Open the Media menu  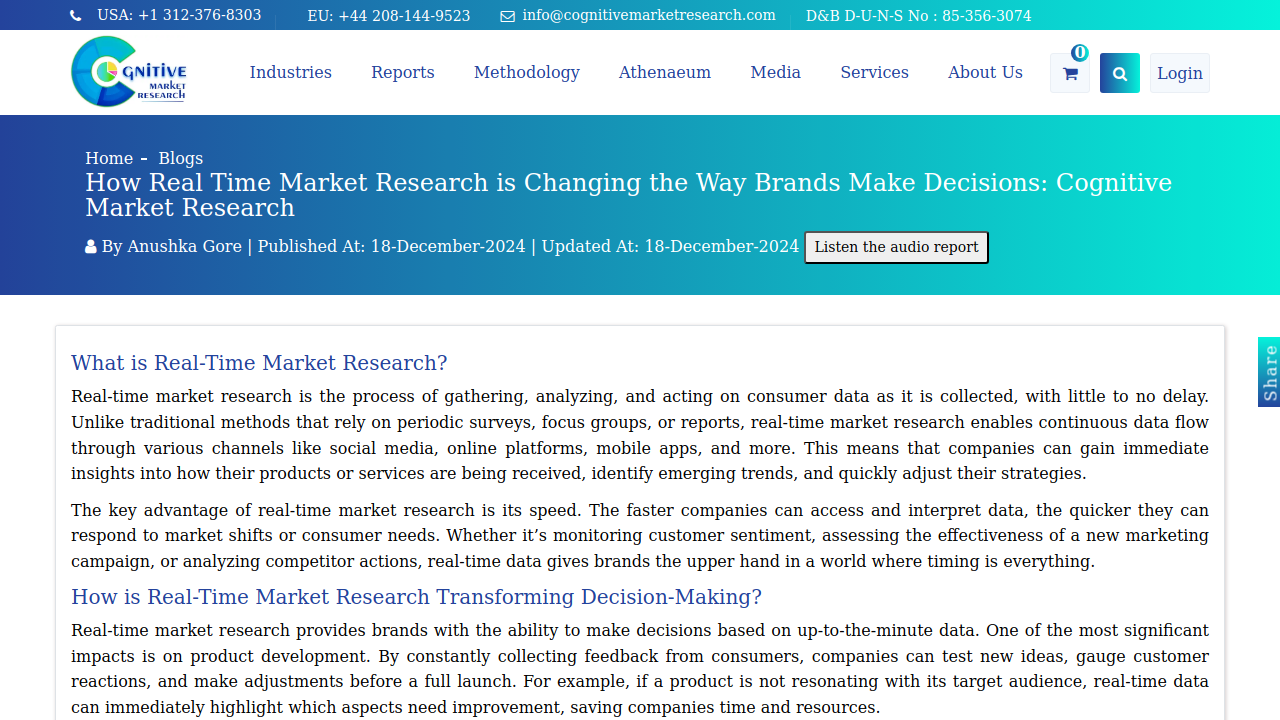[x=776, y=72]
